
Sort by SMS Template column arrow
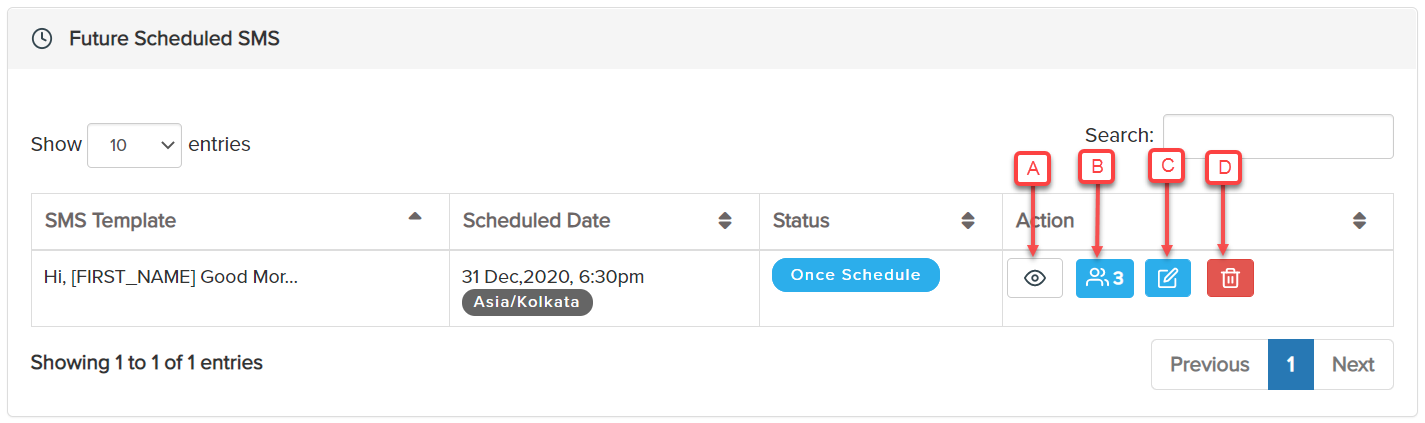tap(415, 217)
